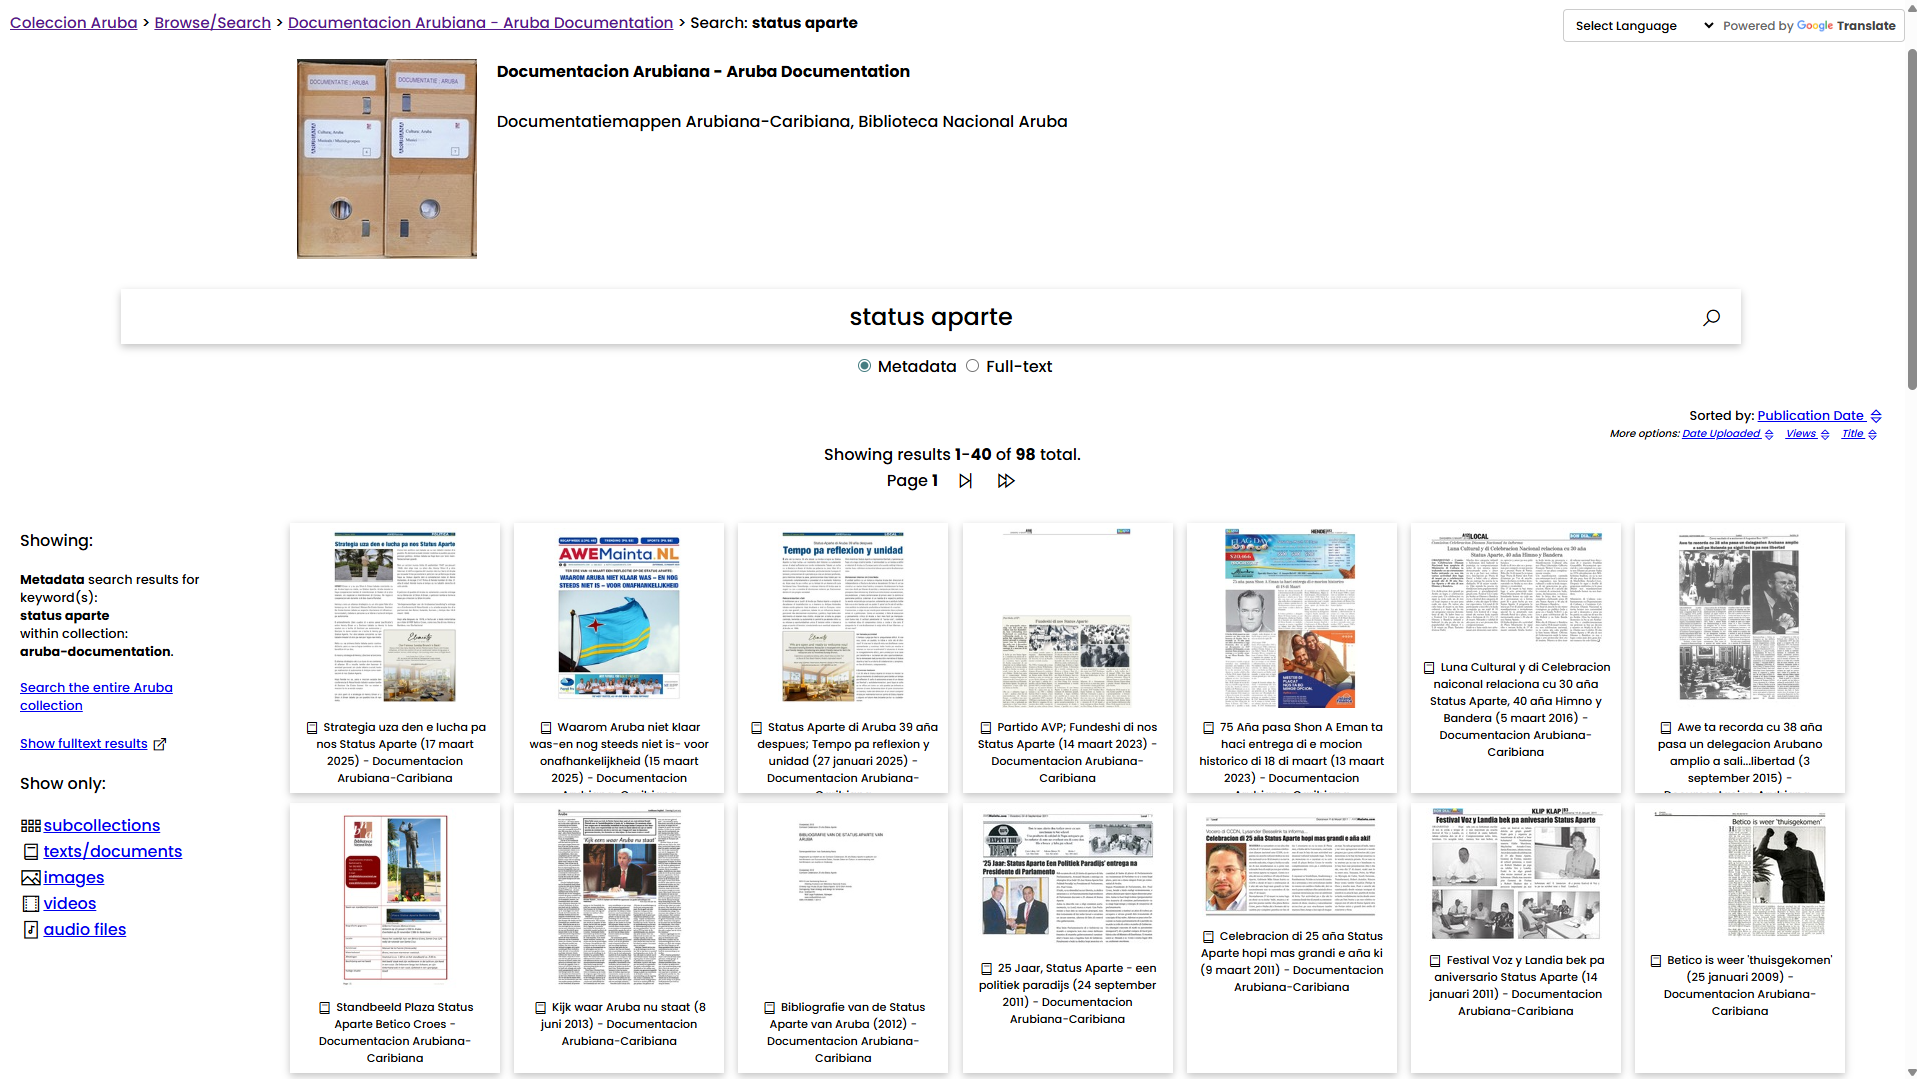Click the audio files icon

[31, 930]
